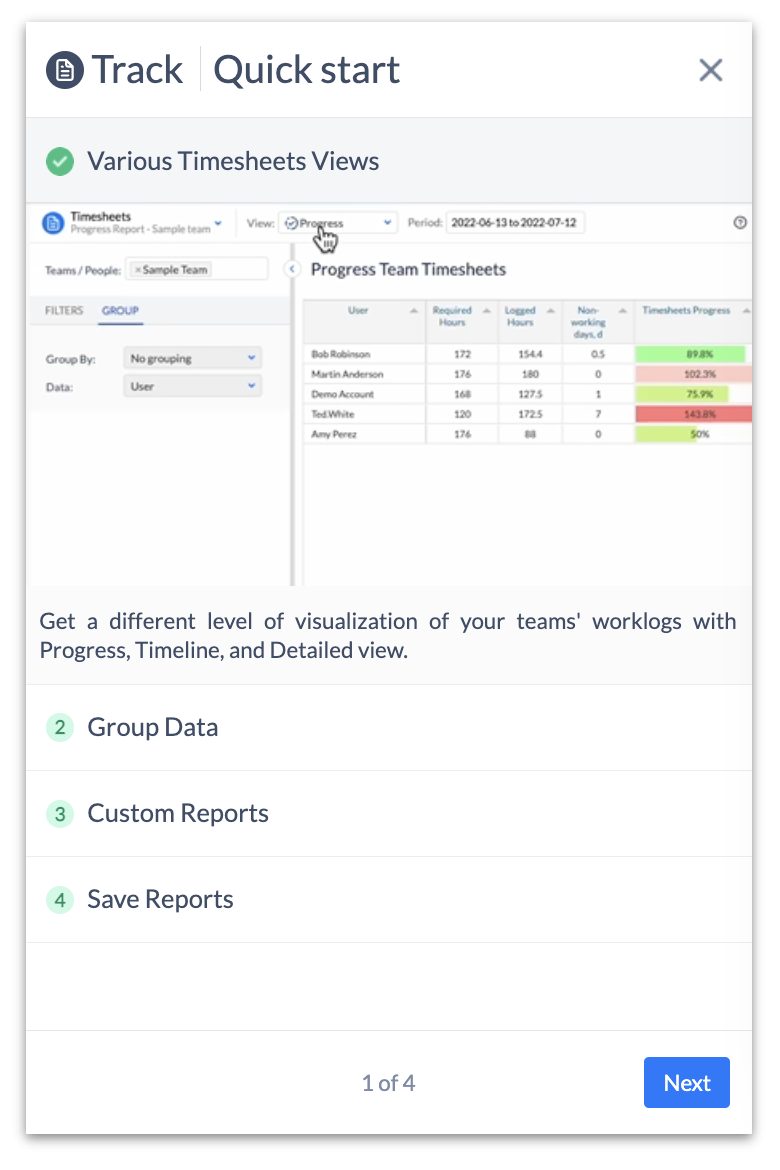Click the Track document icon in header
Viewport: 780px width, 1170px height.
click(65, 70)
